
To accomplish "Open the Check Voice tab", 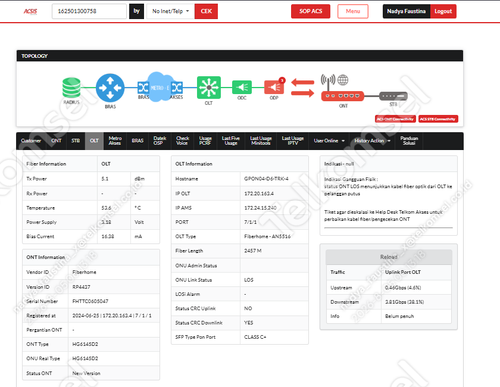I will click(x=182, y=141).
